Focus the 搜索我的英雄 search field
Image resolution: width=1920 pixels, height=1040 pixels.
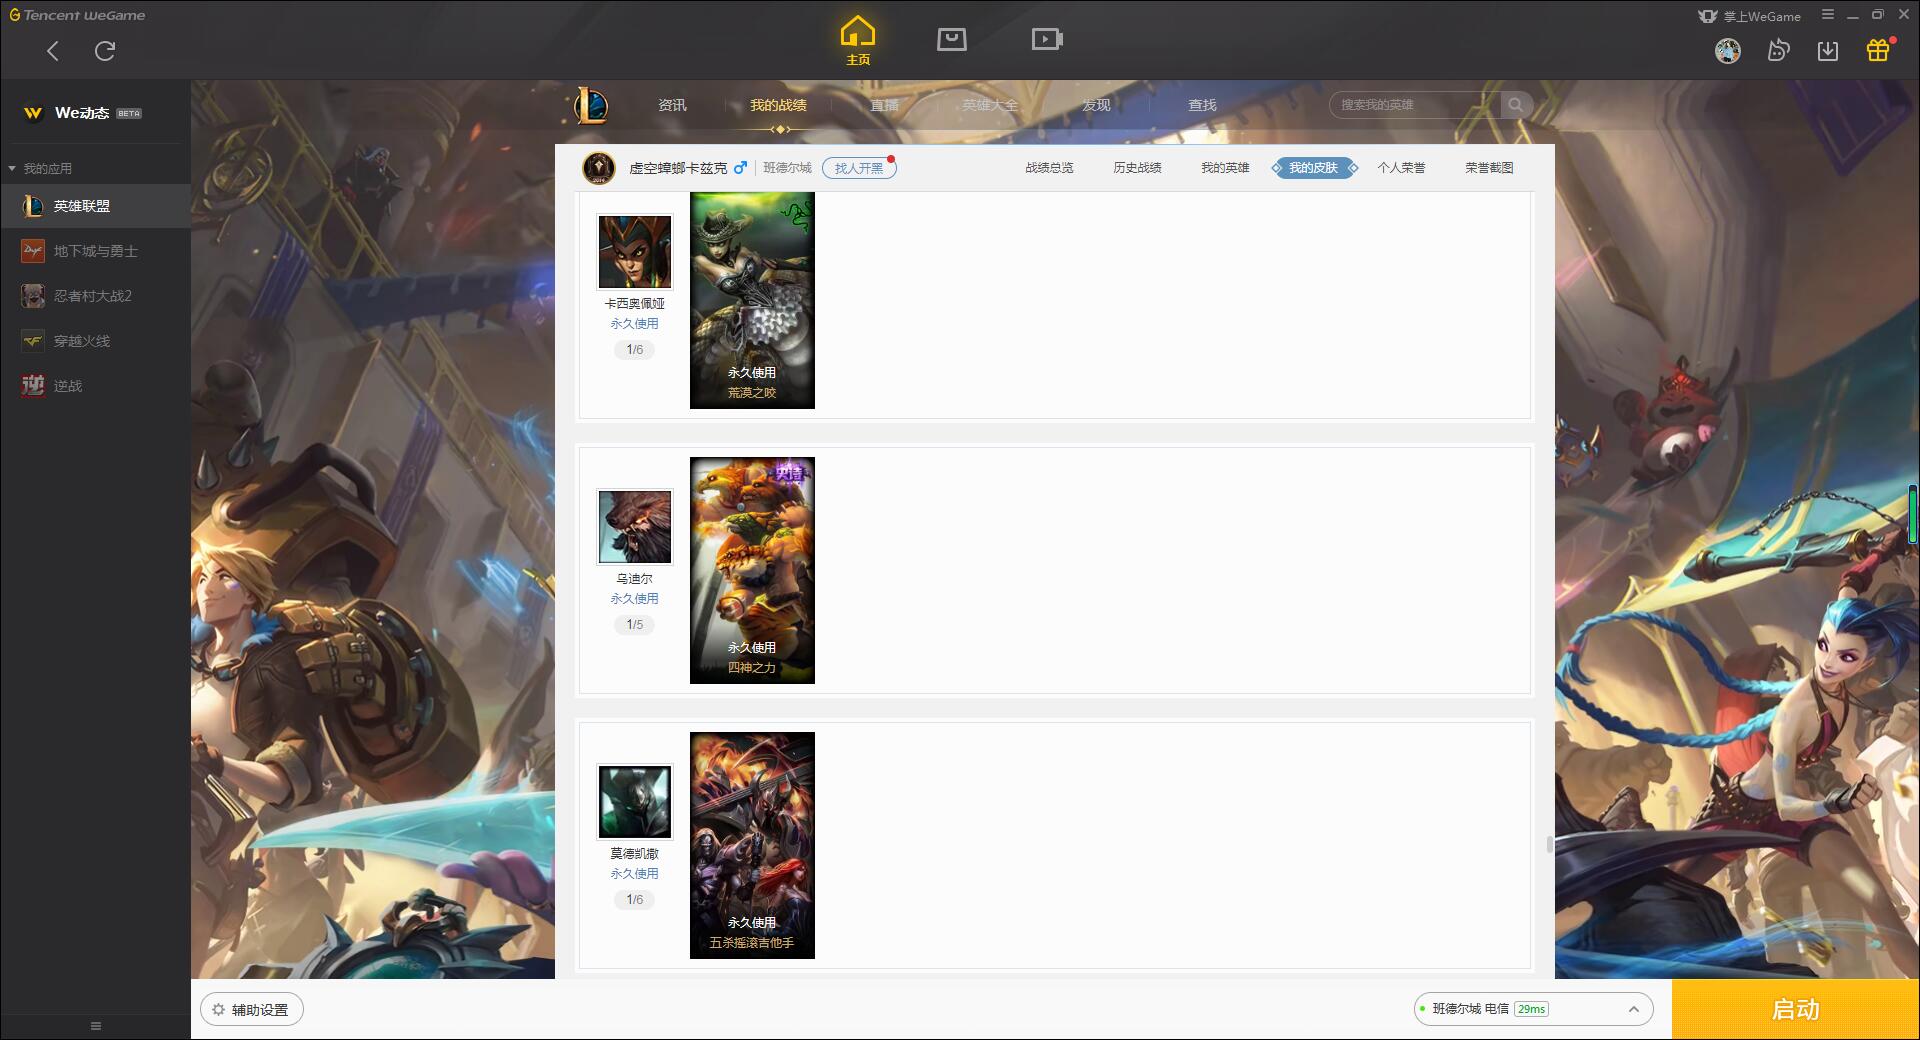pyautogui.click(x=1415, y=105)
